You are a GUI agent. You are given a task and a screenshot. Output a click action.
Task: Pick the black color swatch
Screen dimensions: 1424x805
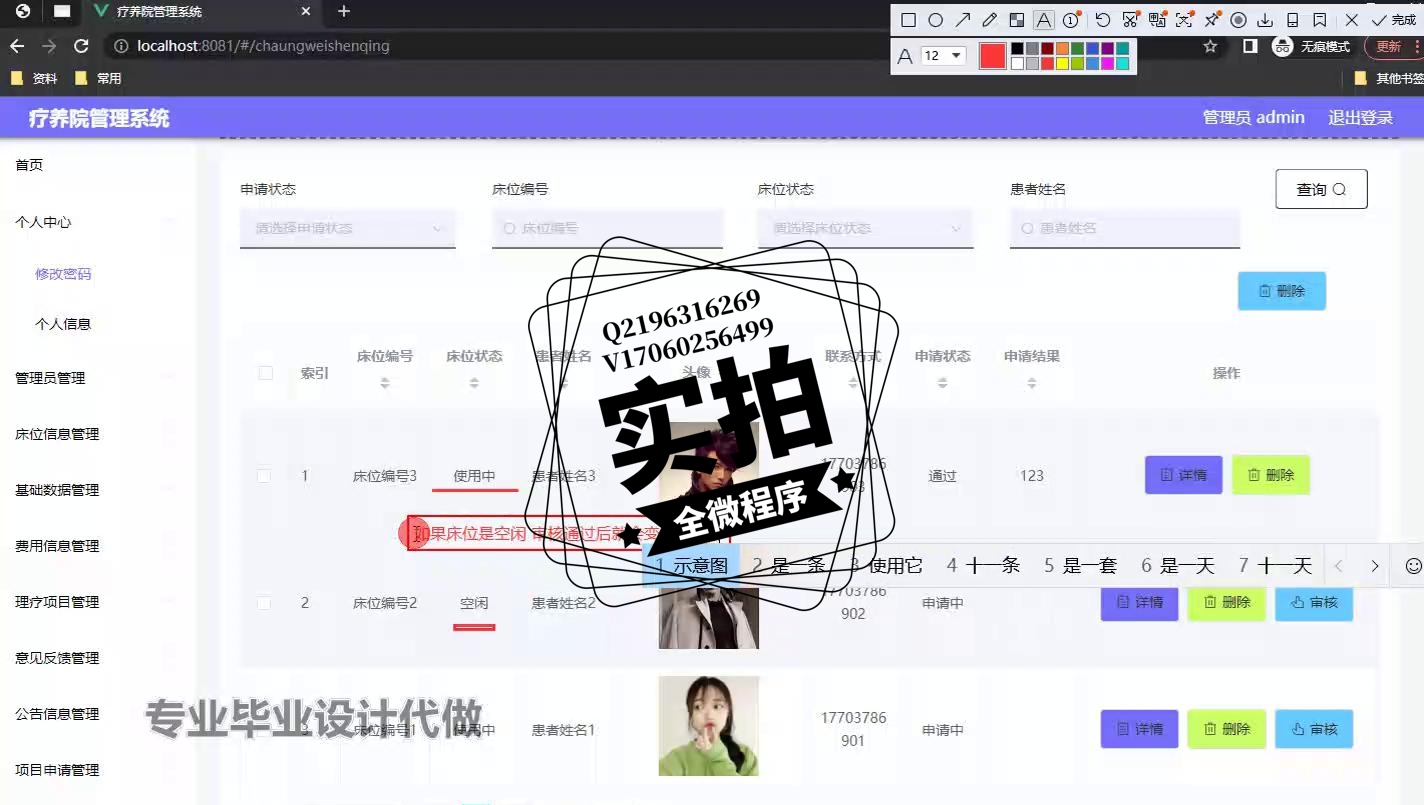(x=1017, y=48)
